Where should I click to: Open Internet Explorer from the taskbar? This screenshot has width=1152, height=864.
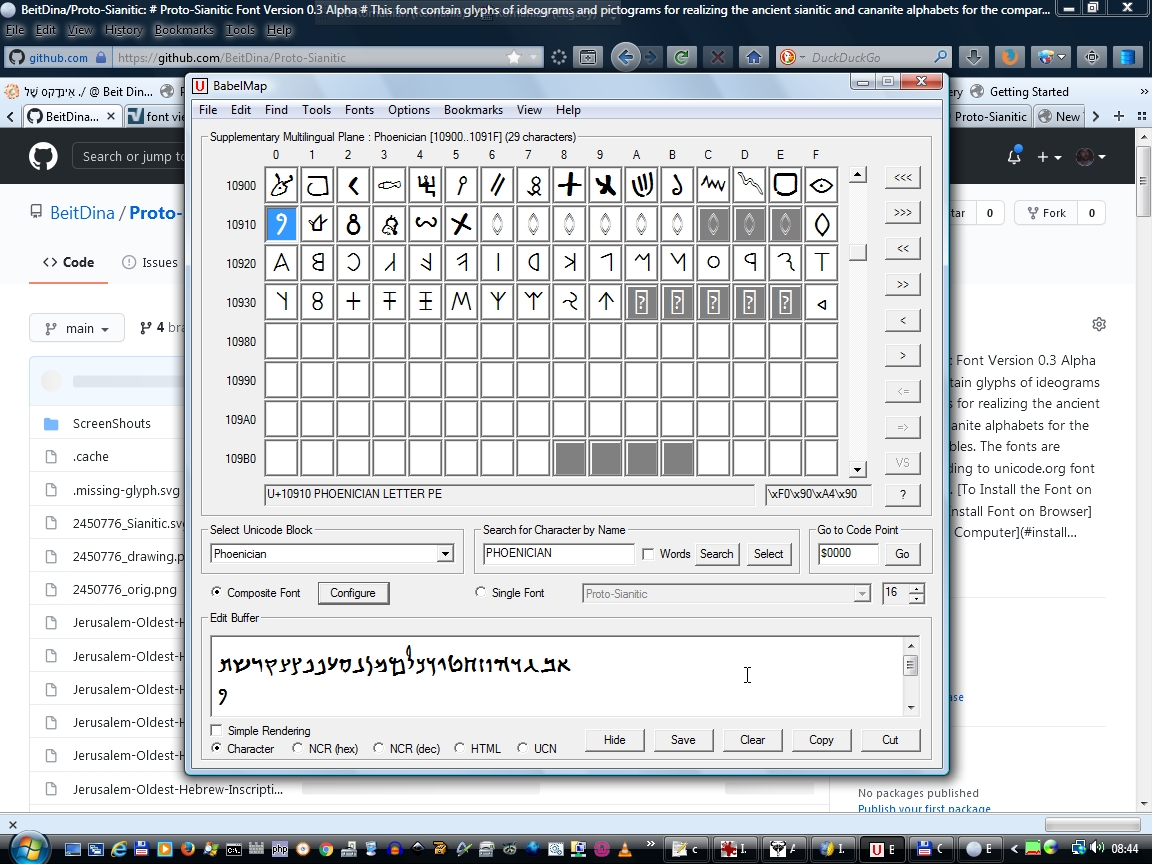coord(119,849)
